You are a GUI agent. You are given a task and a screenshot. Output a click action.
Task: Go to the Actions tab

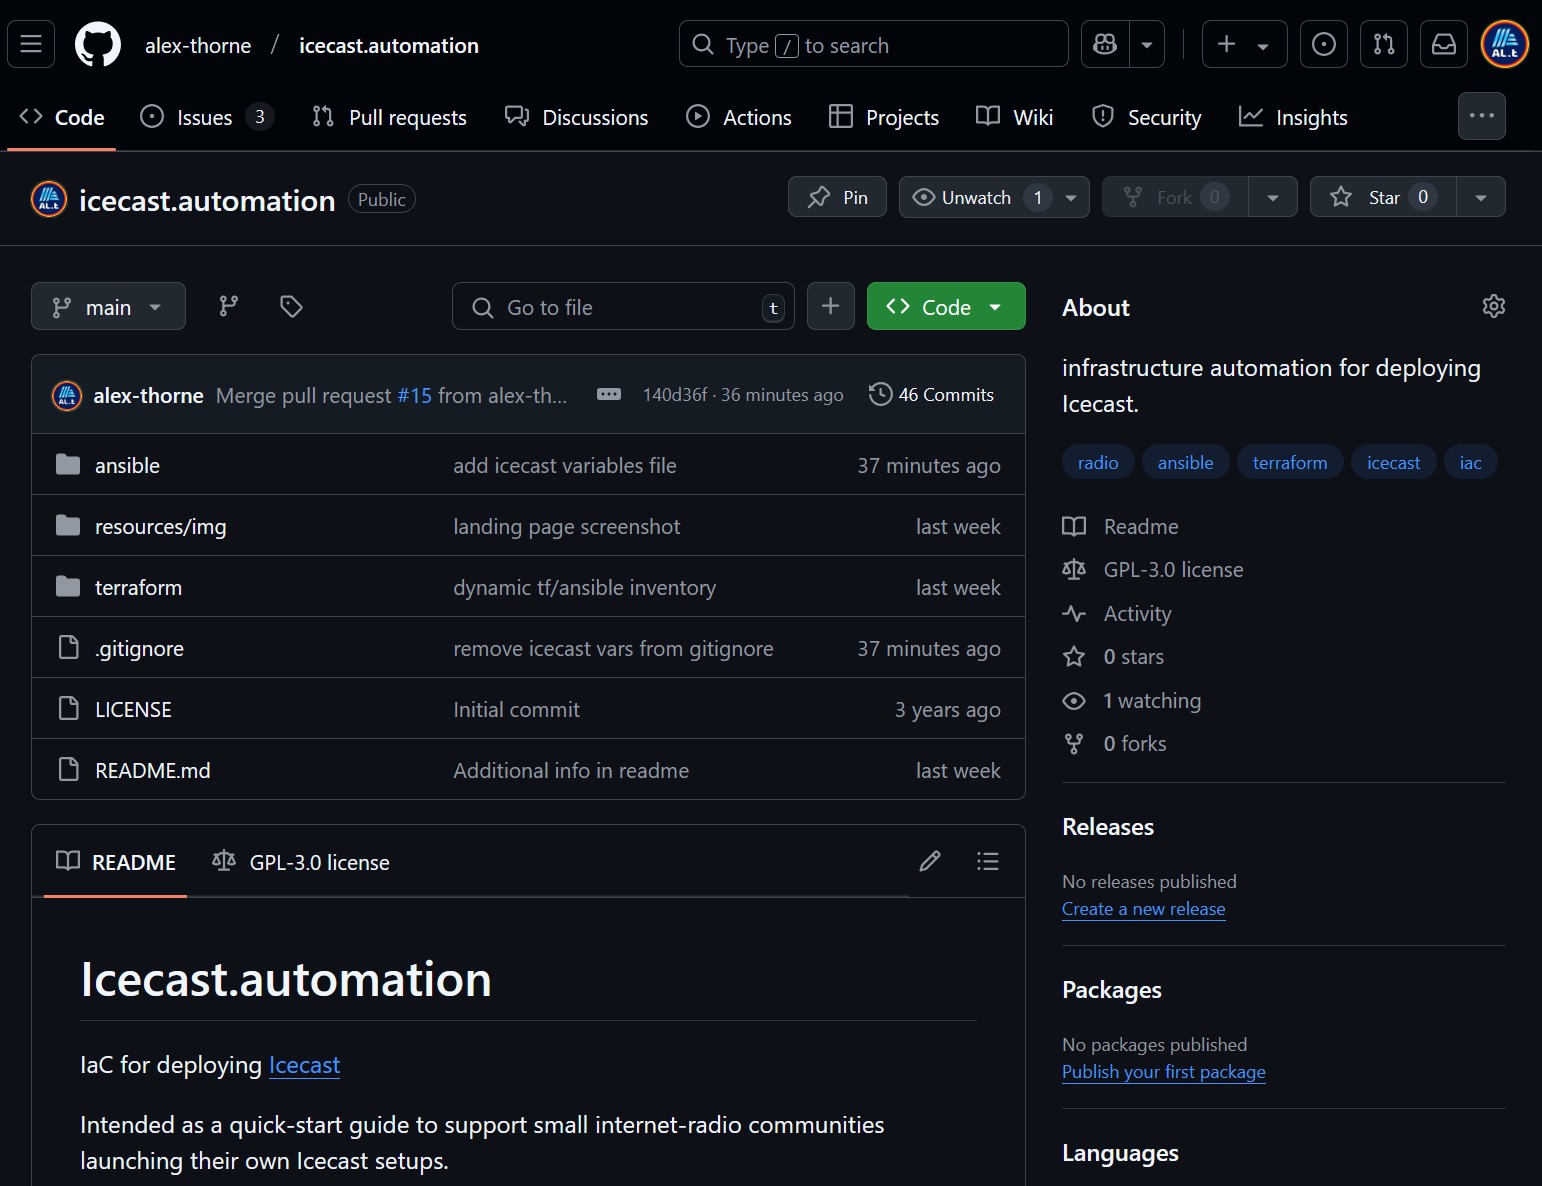[739, 117]
